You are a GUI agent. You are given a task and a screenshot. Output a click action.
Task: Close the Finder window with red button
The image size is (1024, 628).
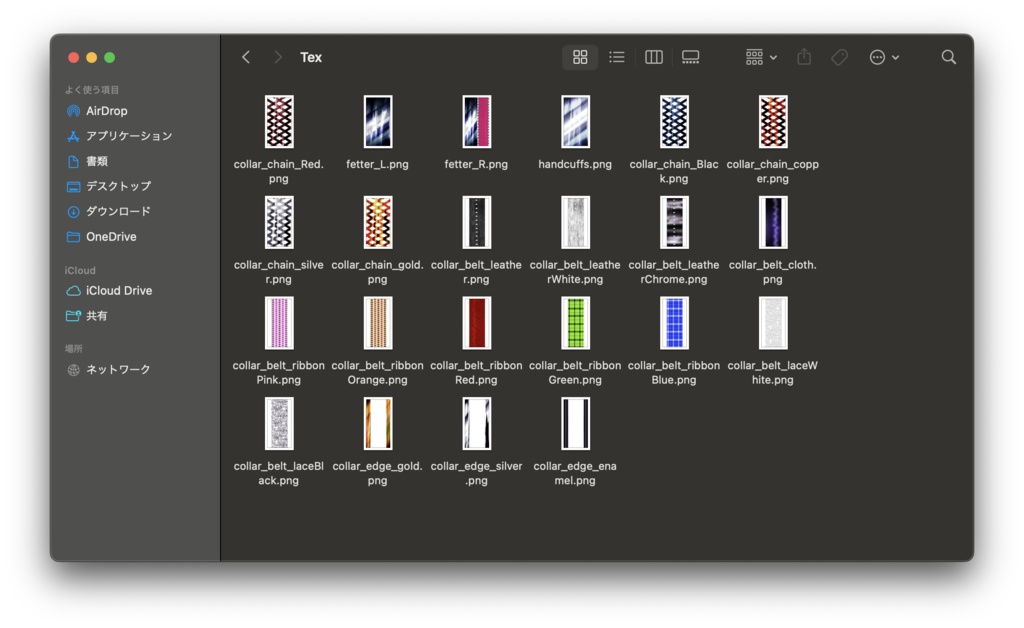74,57
